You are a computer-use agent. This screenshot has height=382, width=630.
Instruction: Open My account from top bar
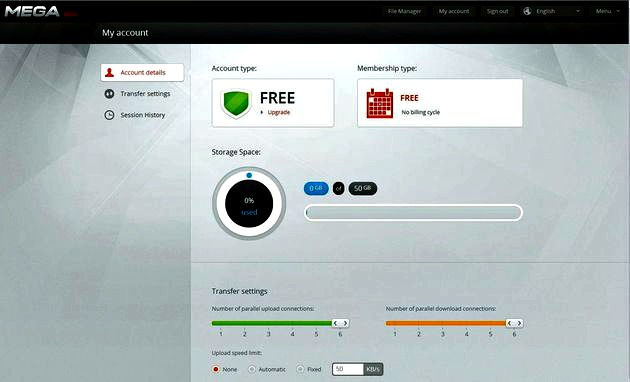pyautogui.click(x=454, y=11)
